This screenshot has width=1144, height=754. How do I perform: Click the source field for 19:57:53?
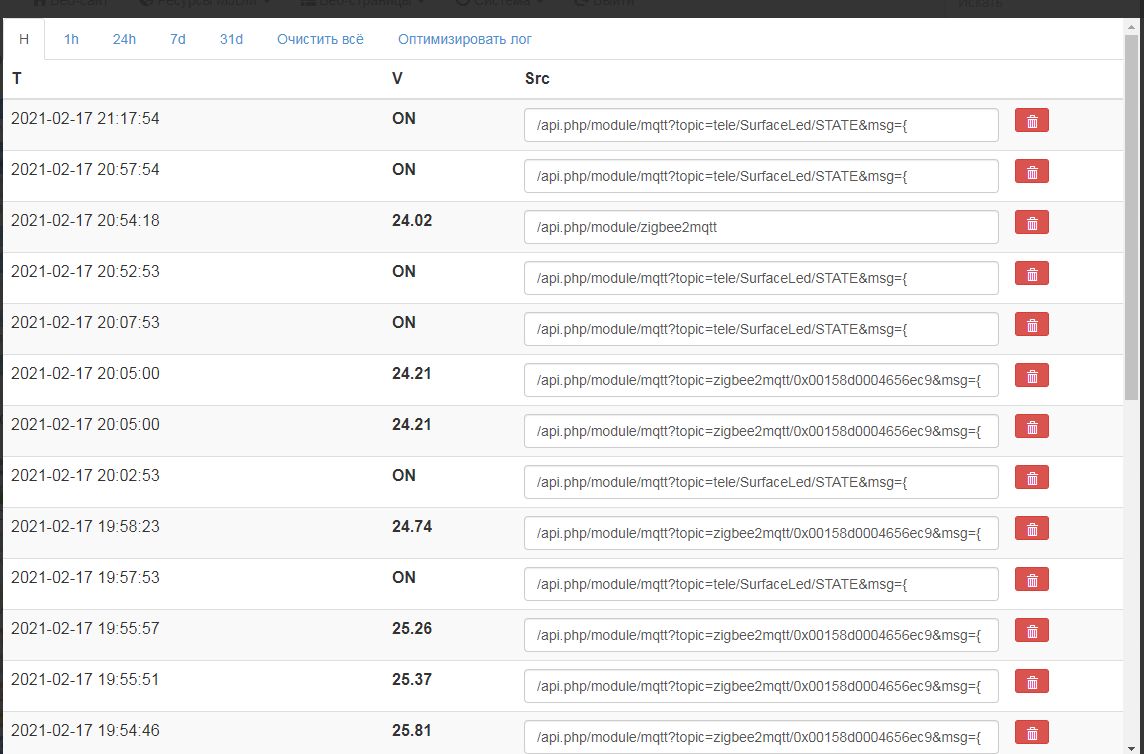click(760, 584)
